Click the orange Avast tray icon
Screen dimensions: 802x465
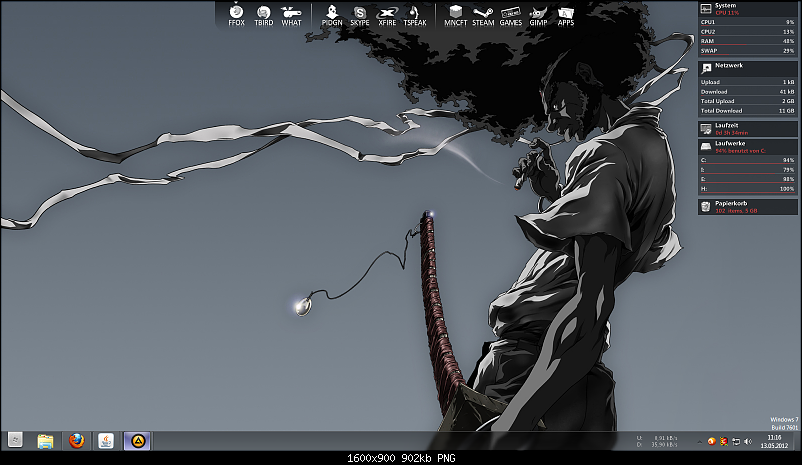click(711, 441)
